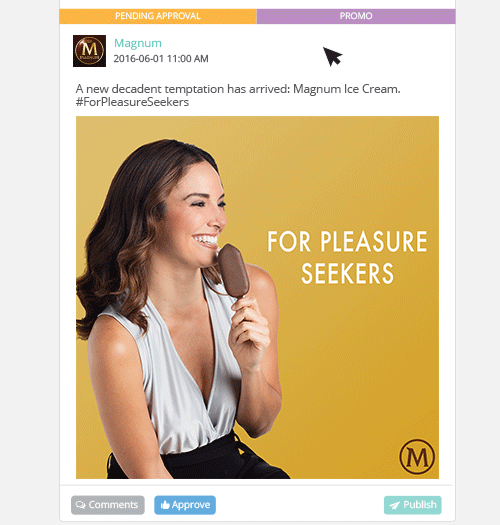Select the purple Promo label banner
Screen dimensions: 500x525
pyautogui.click(x=356, y=16)
